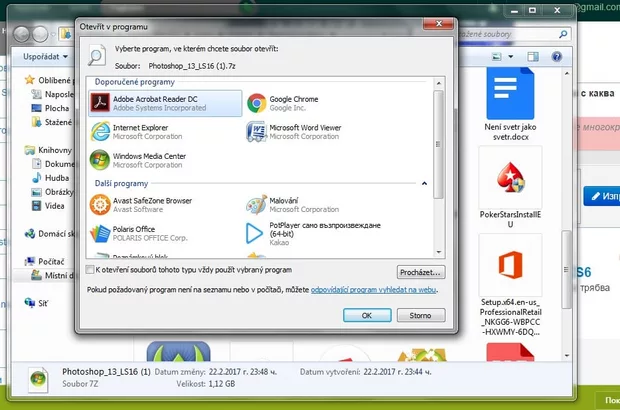Cancel with the Storno button

[x=421, y=316]
